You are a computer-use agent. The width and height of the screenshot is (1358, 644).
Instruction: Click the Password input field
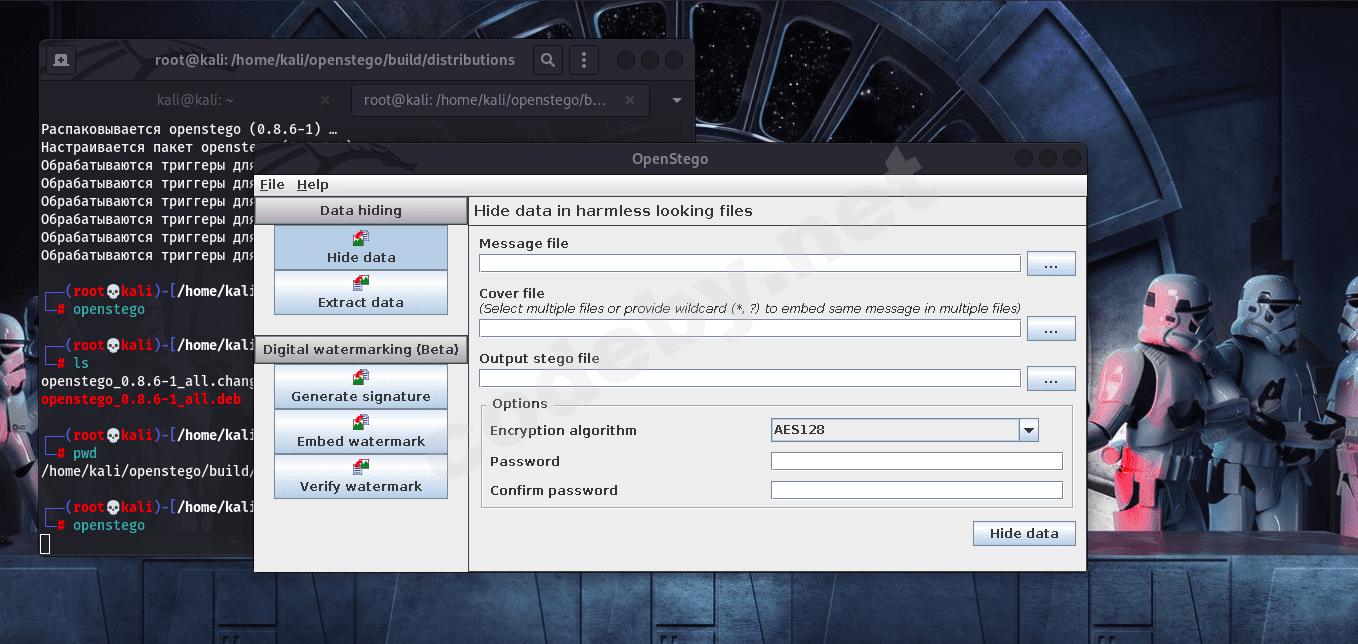tap(916, 461)
